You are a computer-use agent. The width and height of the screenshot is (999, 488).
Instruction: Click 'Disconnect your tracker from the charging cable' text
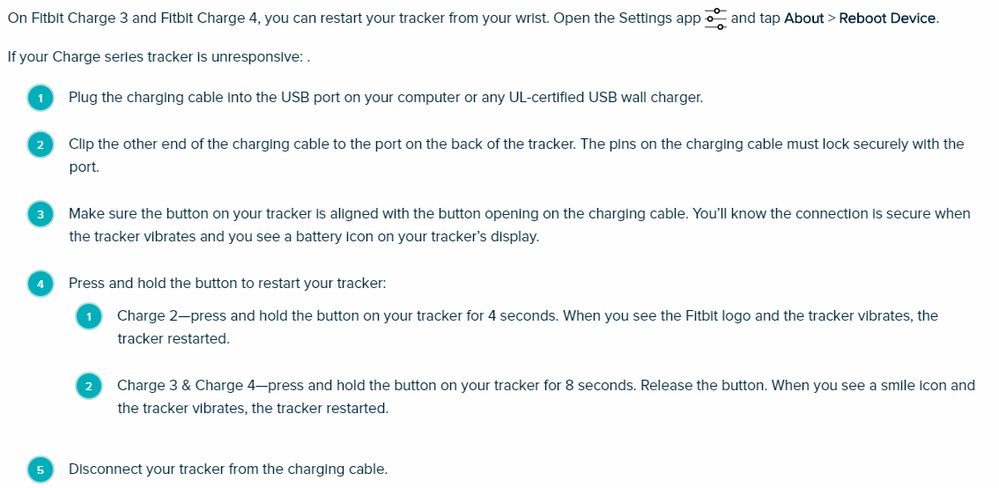point(228,469)
